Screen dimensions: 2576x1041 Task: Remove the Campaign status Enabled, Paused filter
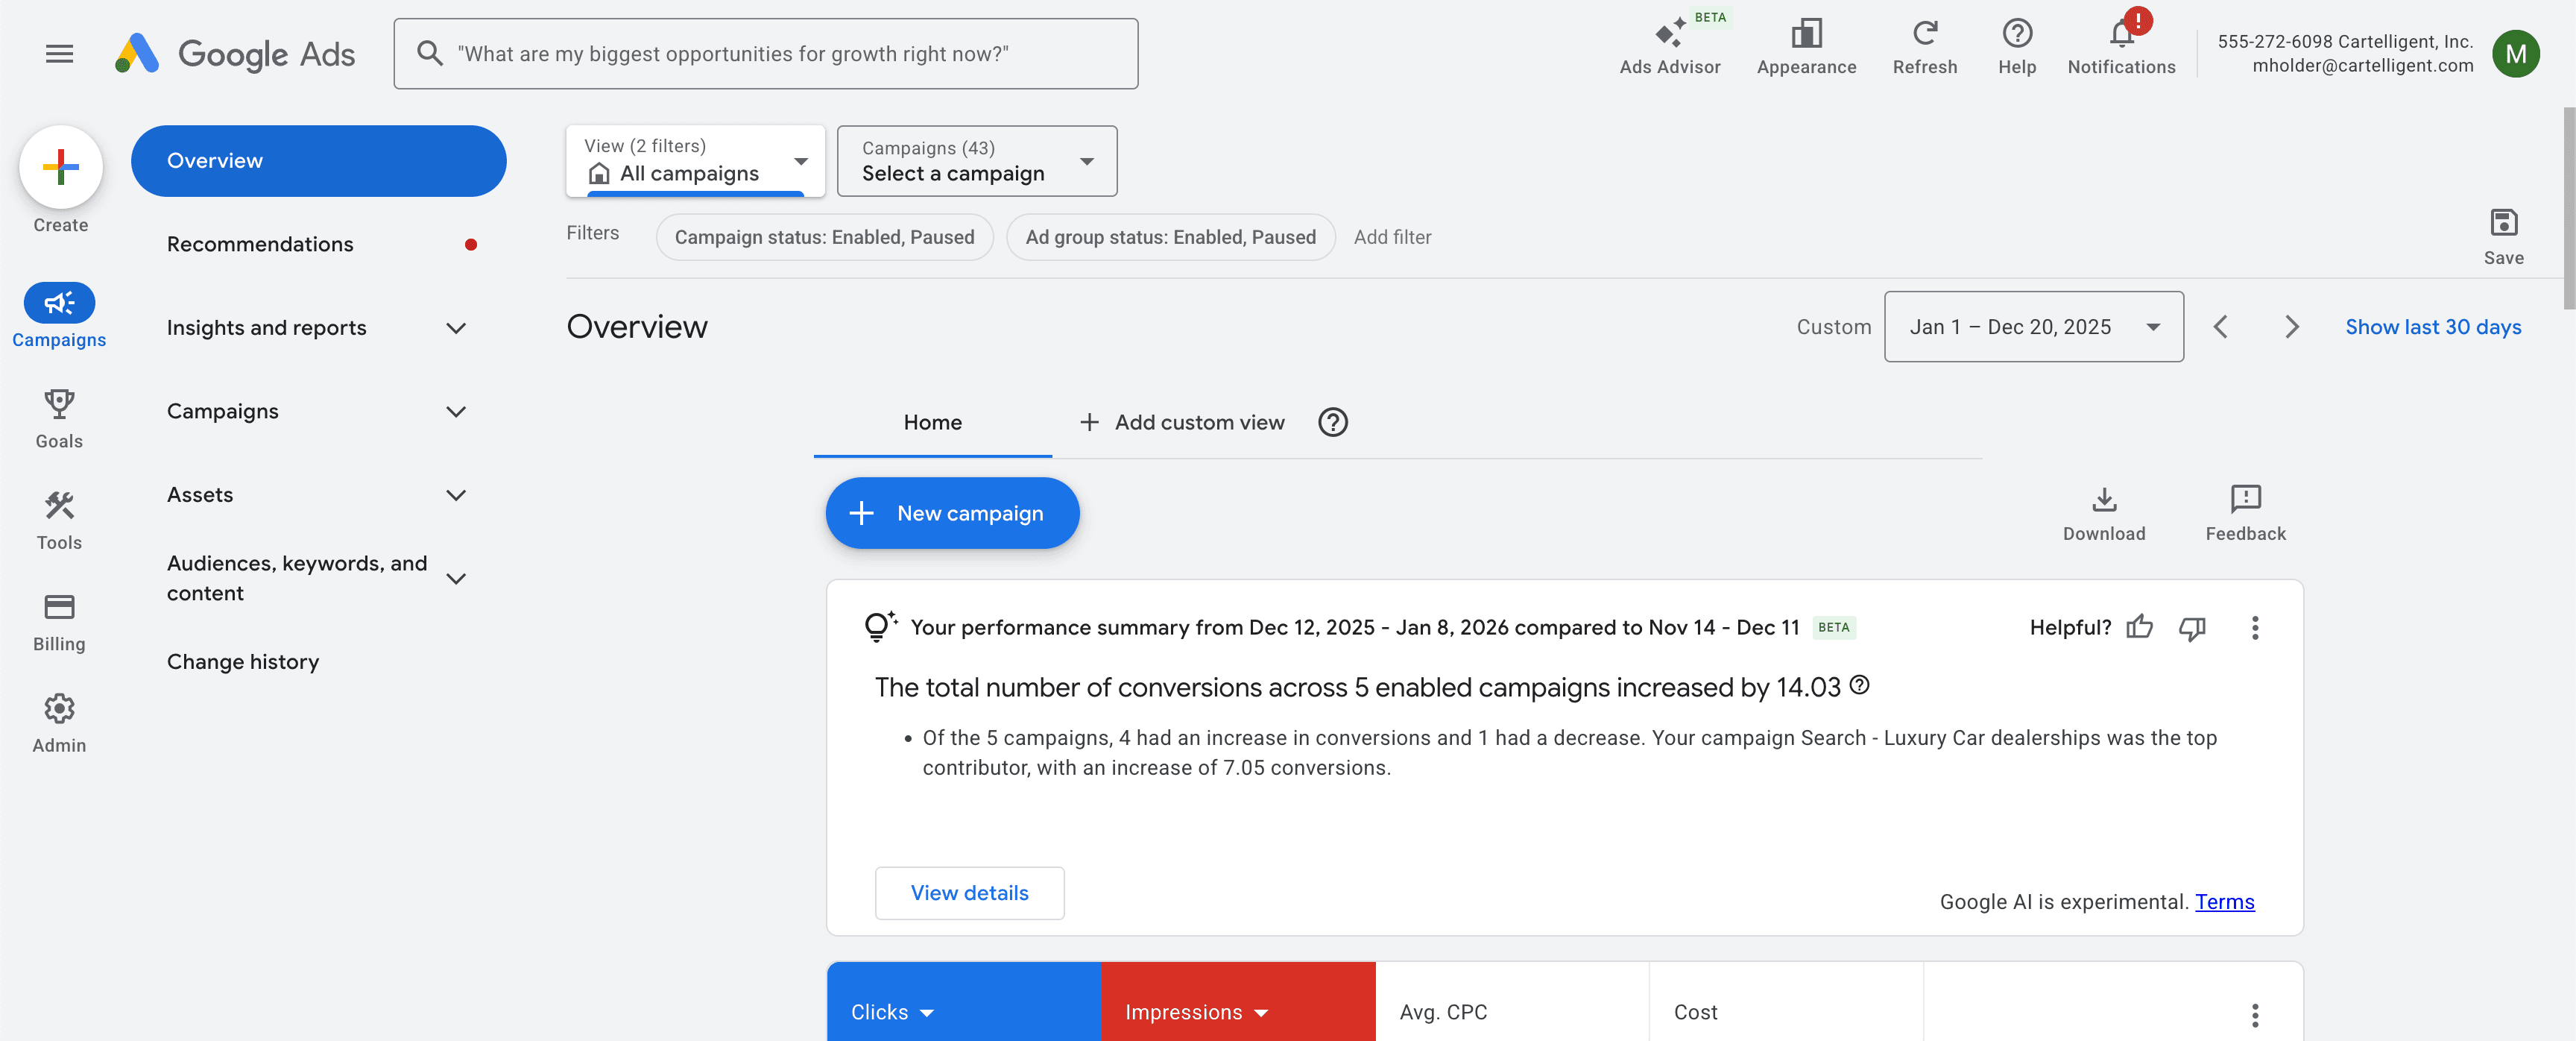point(824,237)
